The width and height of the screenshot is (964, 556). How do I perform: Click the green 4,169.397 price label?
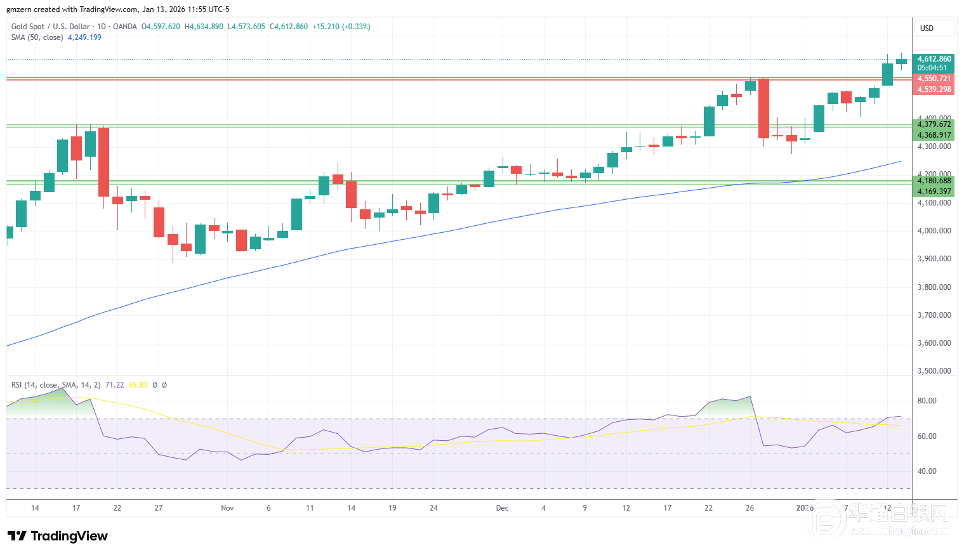tap(933, 190)
